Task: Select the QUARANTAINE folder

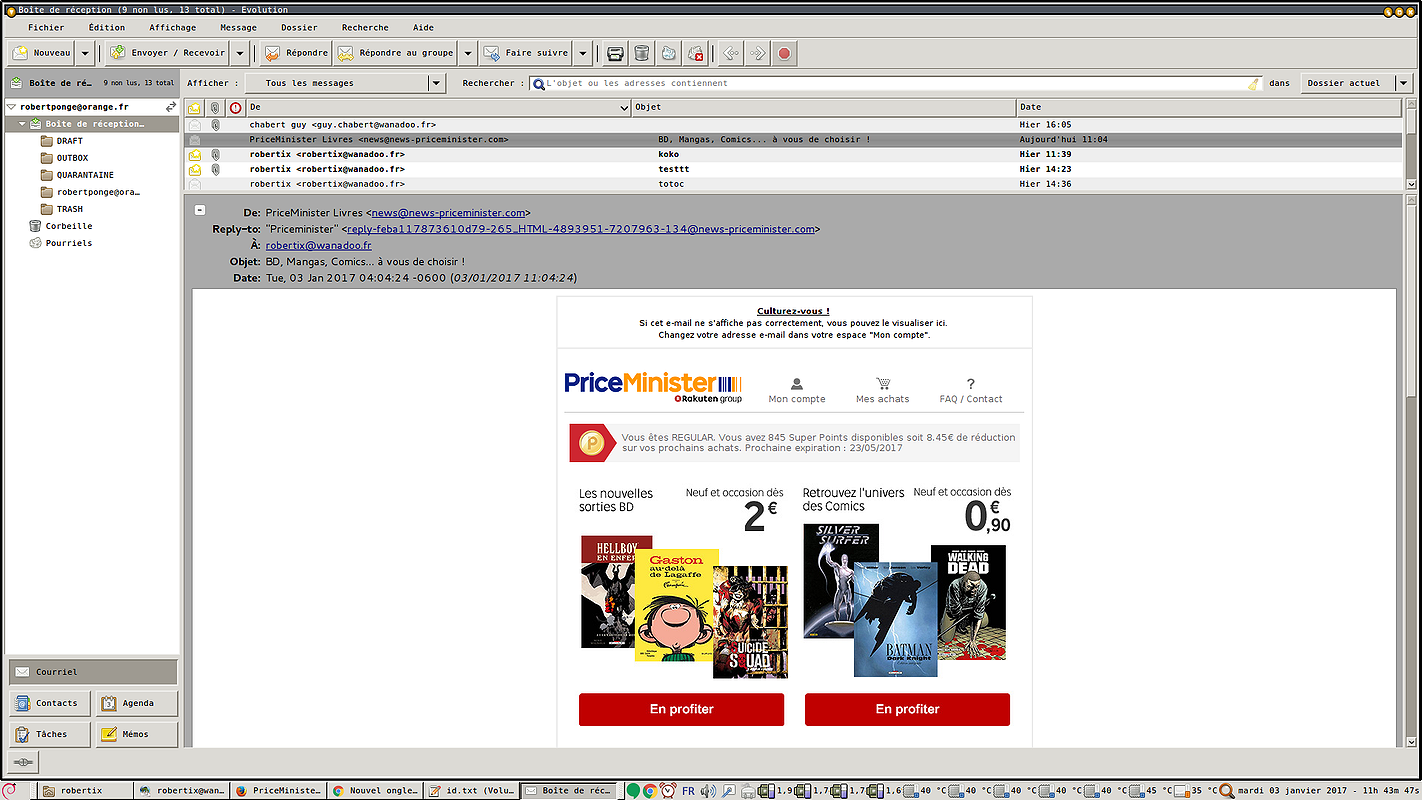Action: pos(85,175)
